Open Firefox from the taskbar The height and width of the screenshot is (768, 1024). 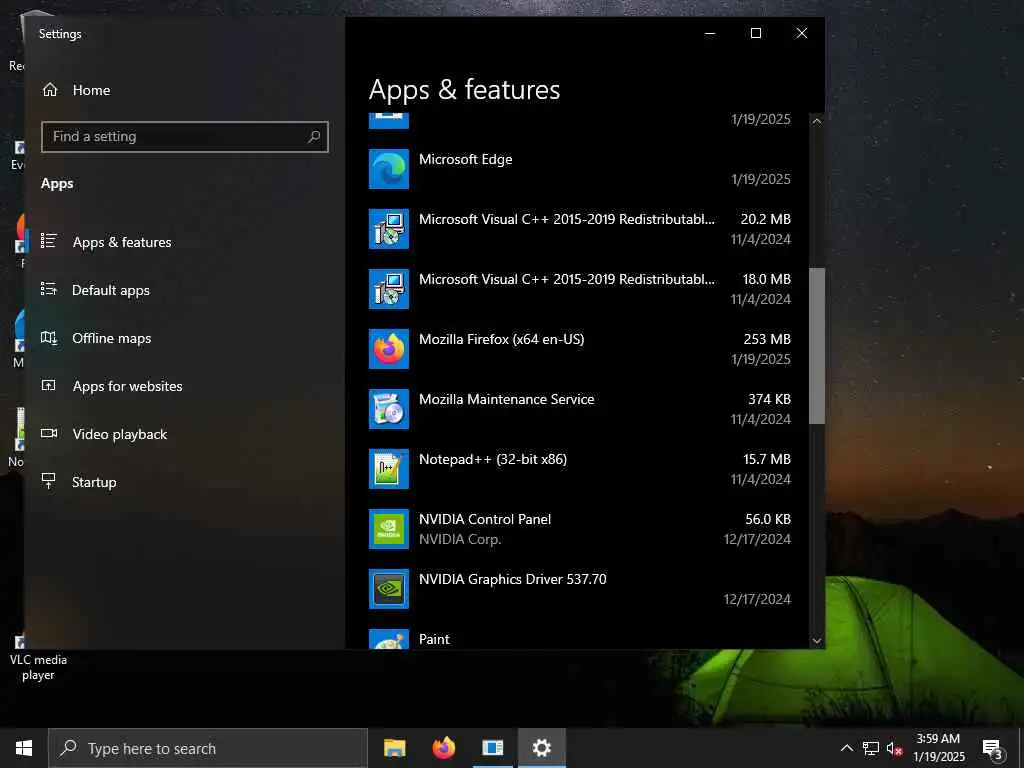(444, 748)
